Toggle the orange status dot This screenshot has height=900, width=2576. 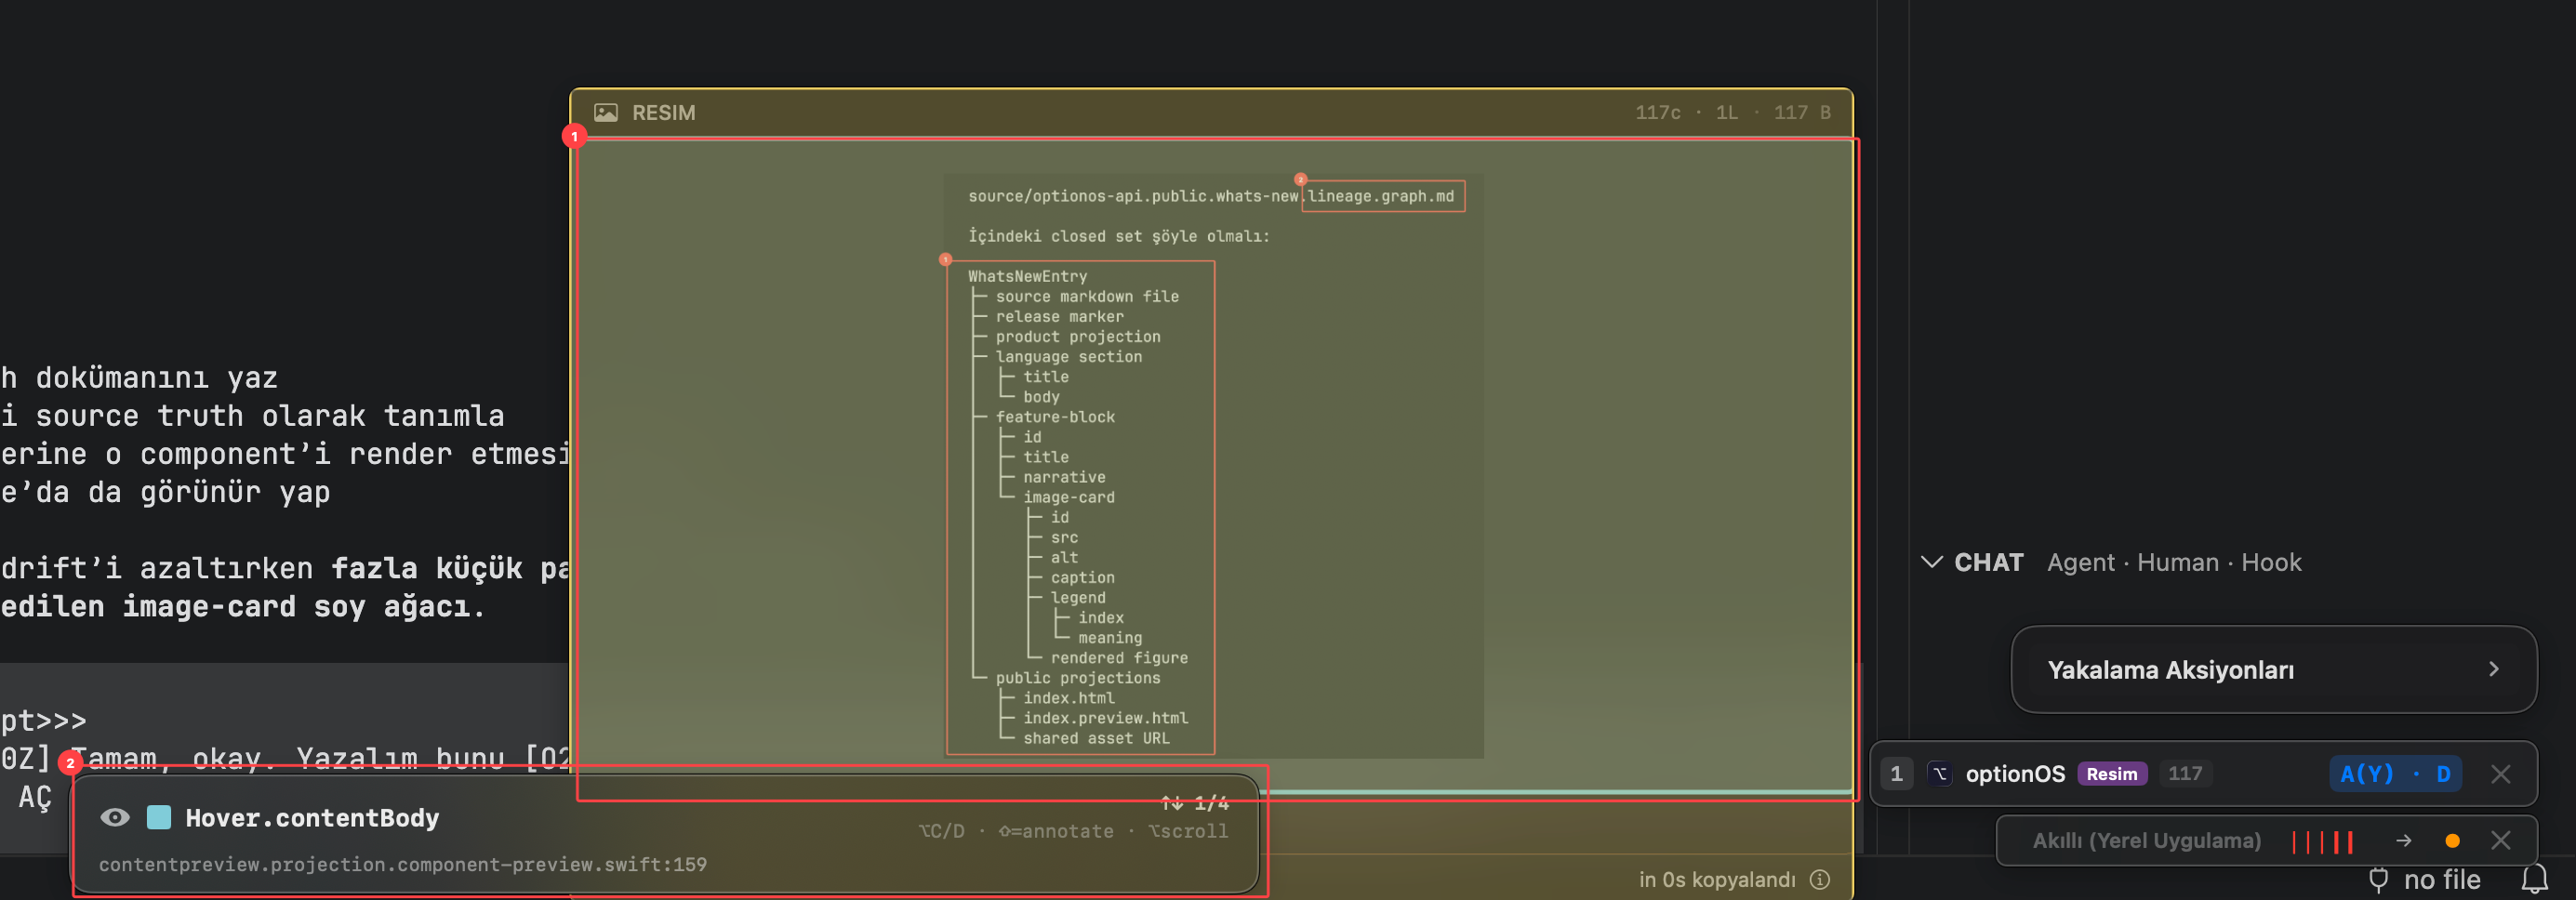tap(2452, 840)
